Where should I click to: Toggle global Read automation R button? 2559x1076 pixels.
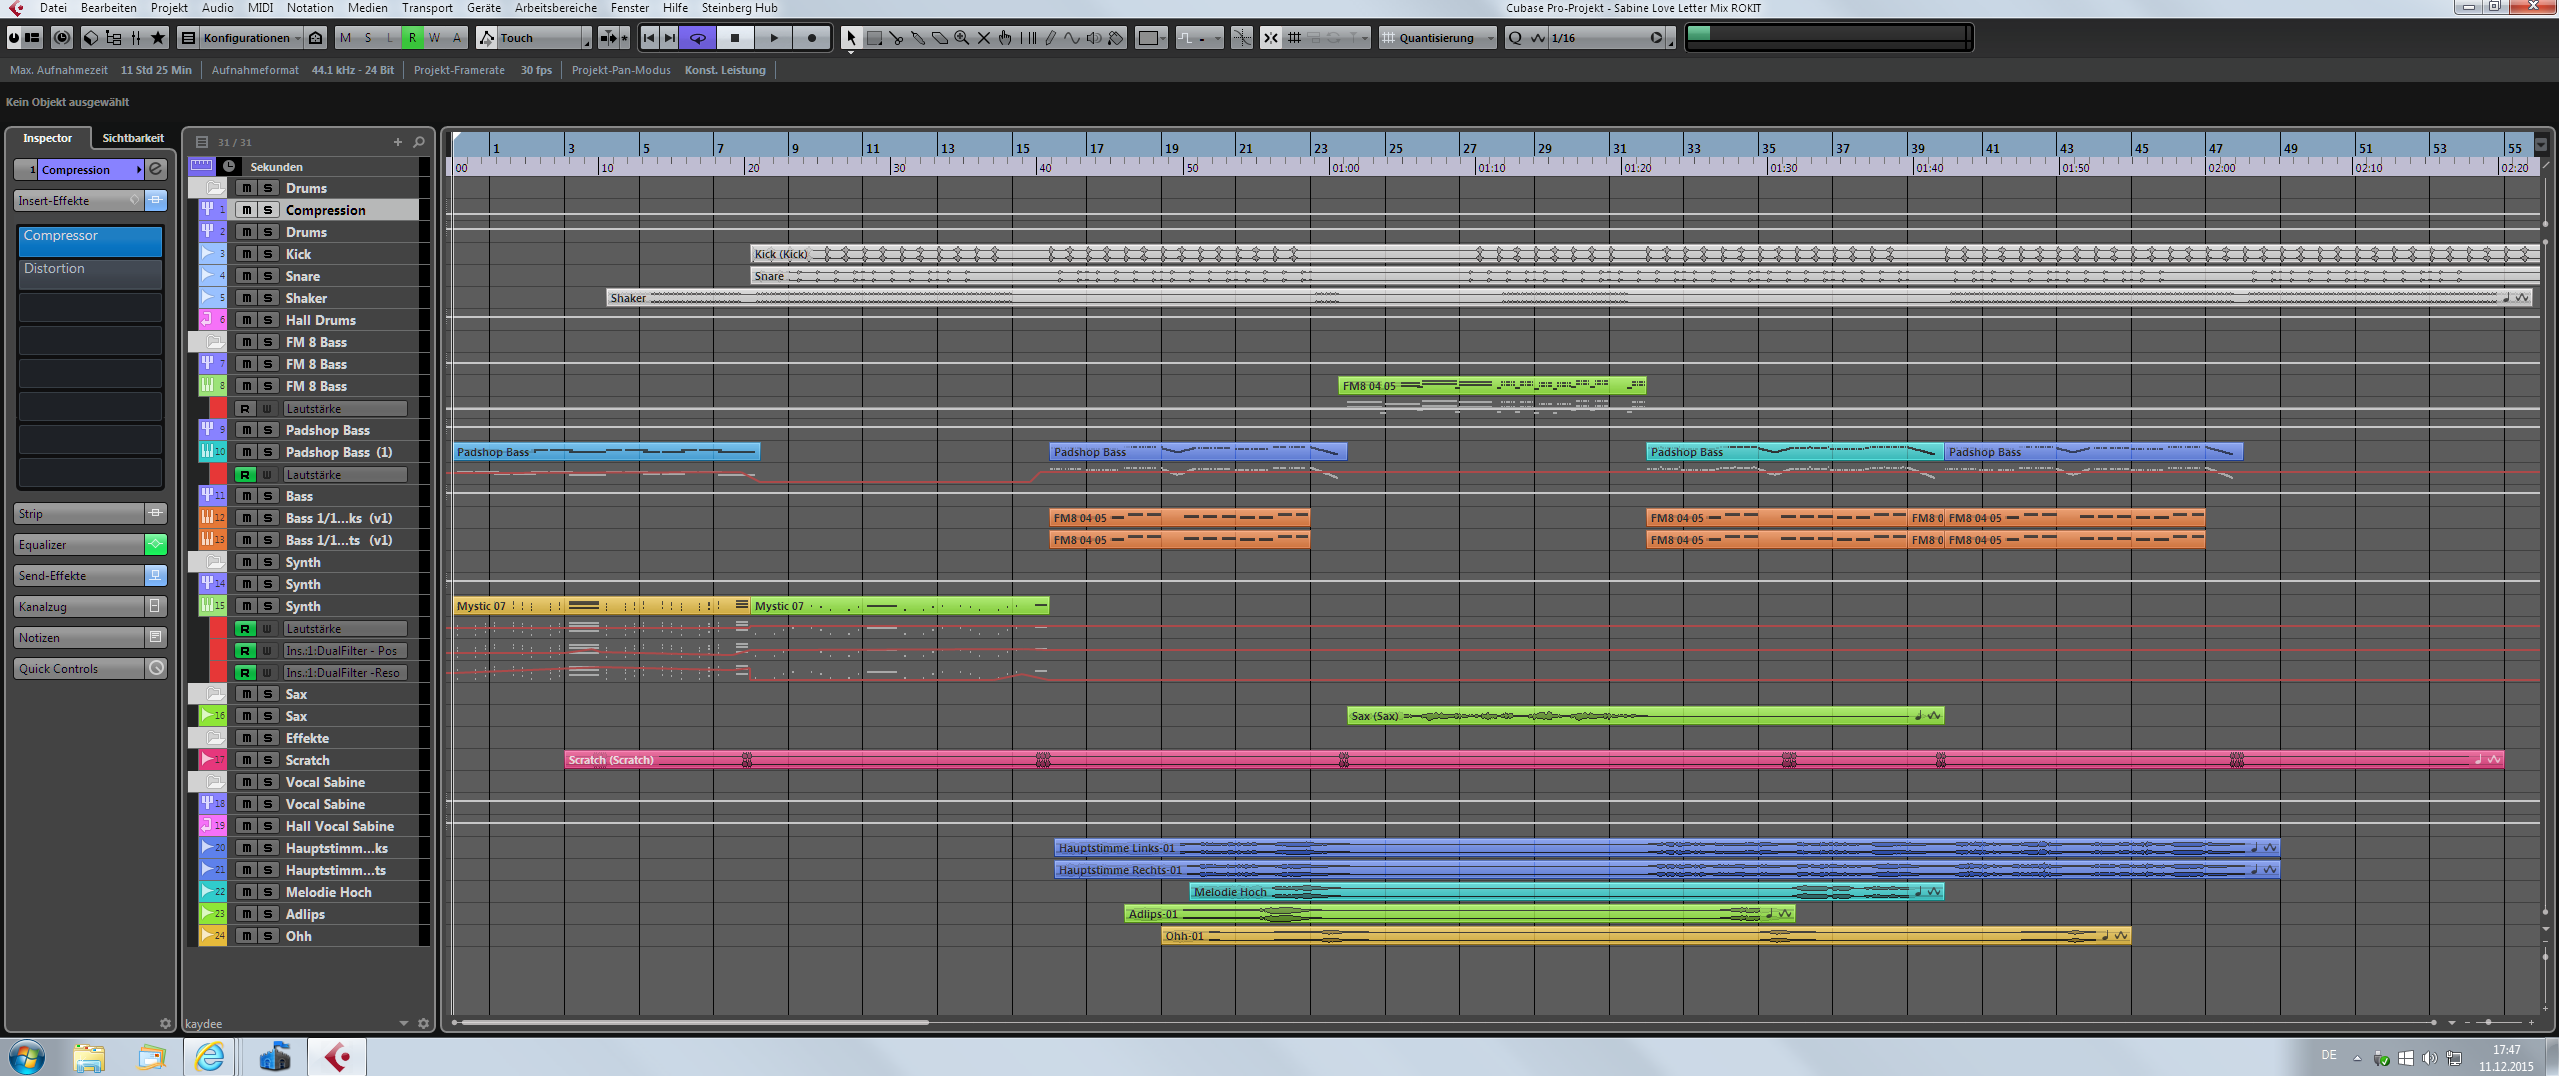(x=412, y=38)
